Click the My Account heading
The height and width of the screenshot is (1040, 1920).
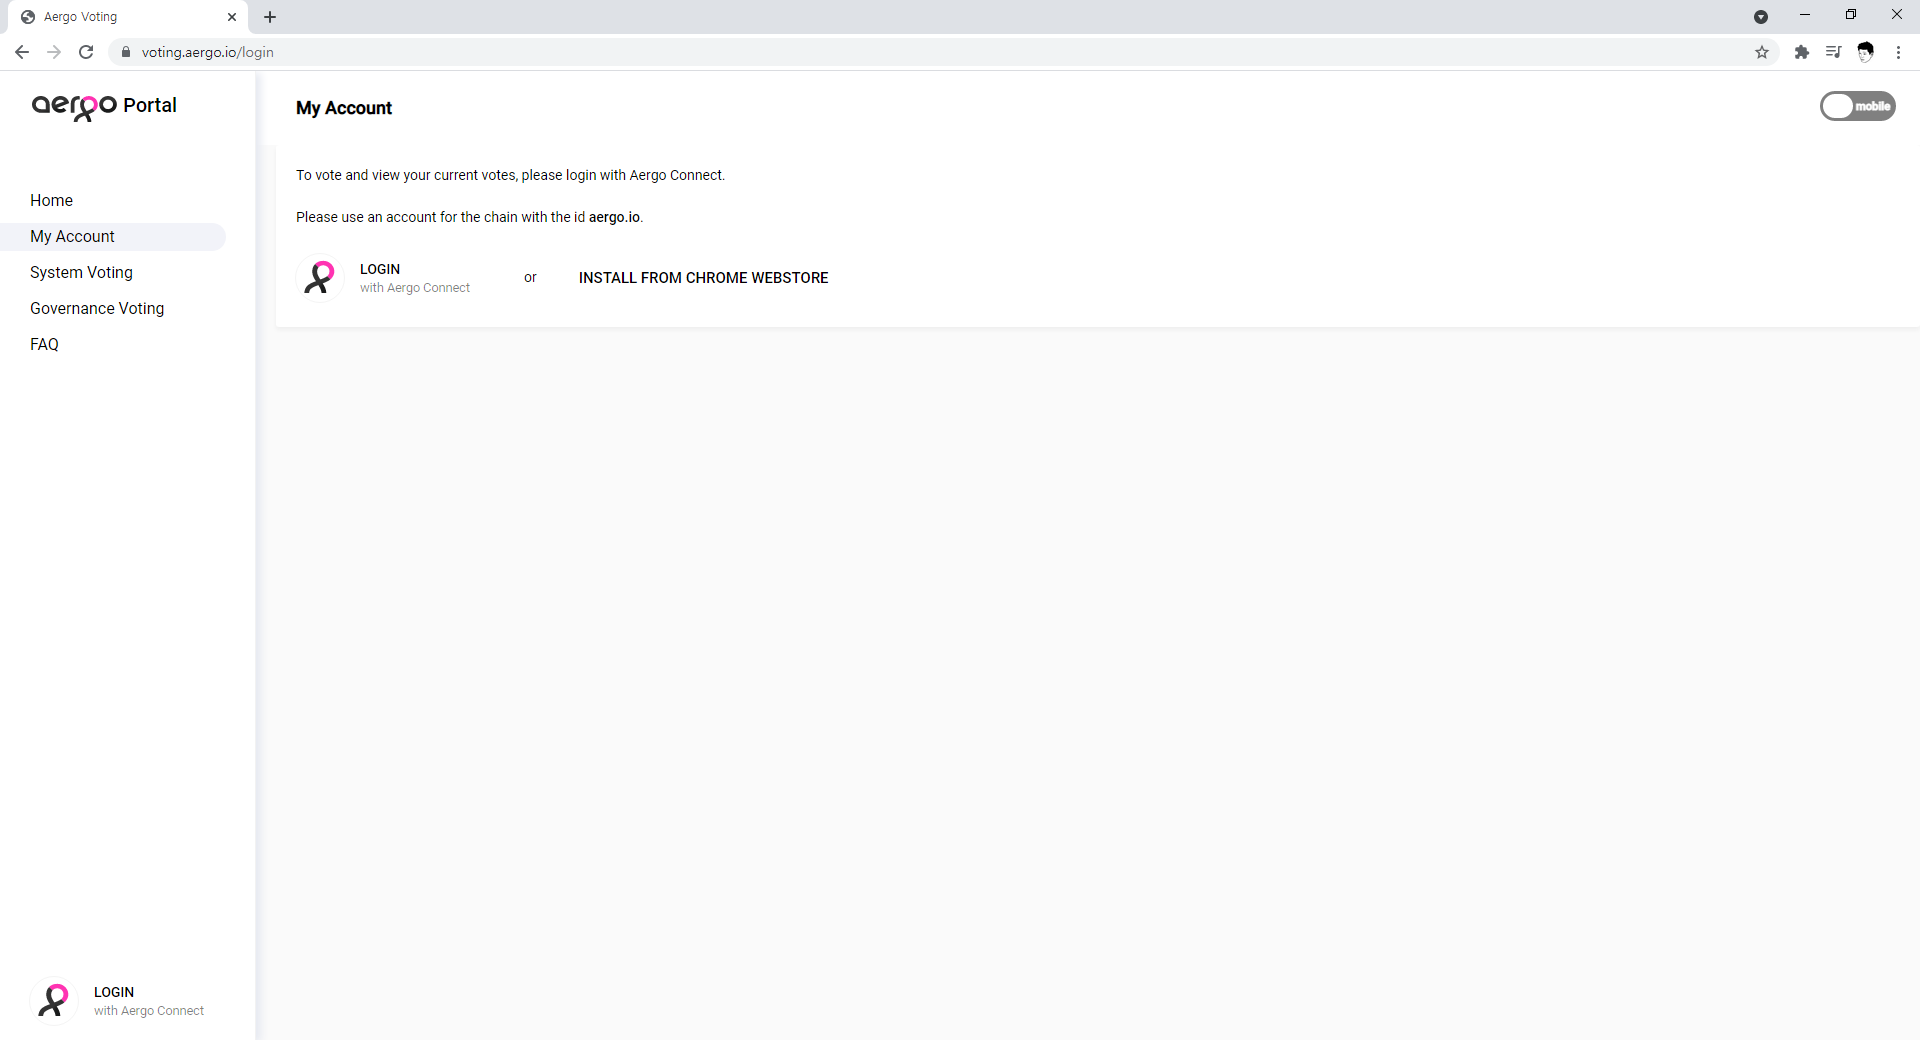point(344,108)
